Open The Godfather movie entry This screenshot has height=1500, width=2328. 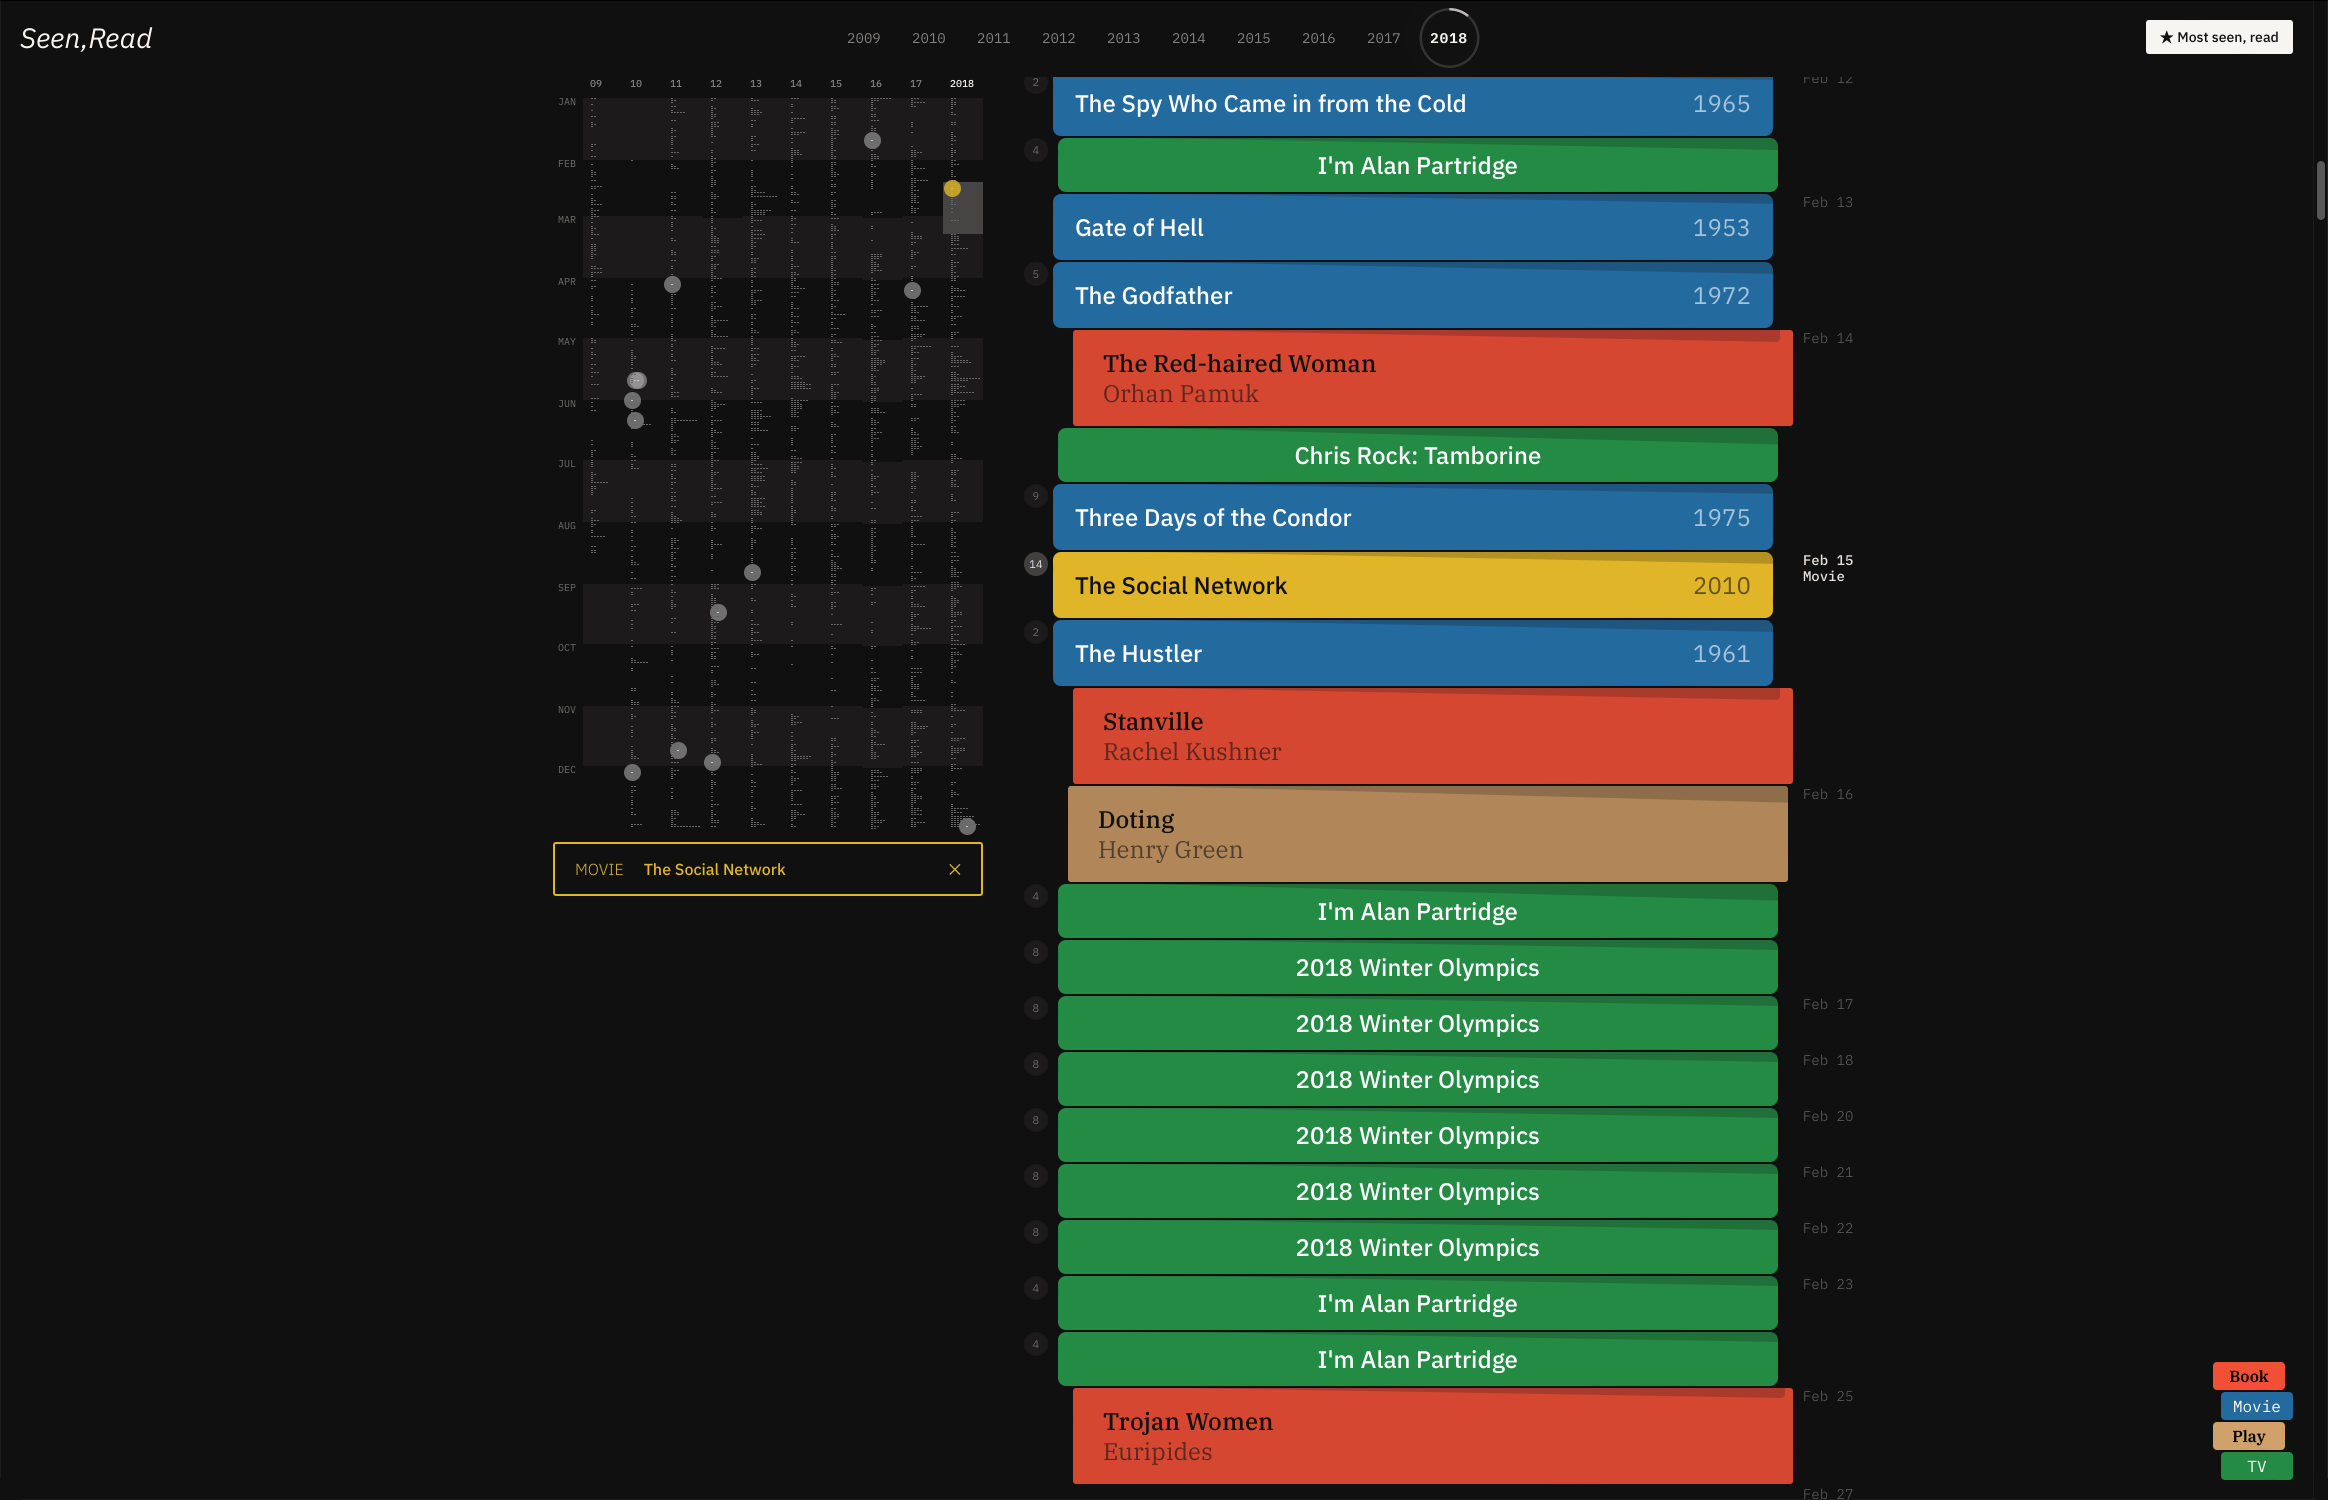(x=1412, y=296)
